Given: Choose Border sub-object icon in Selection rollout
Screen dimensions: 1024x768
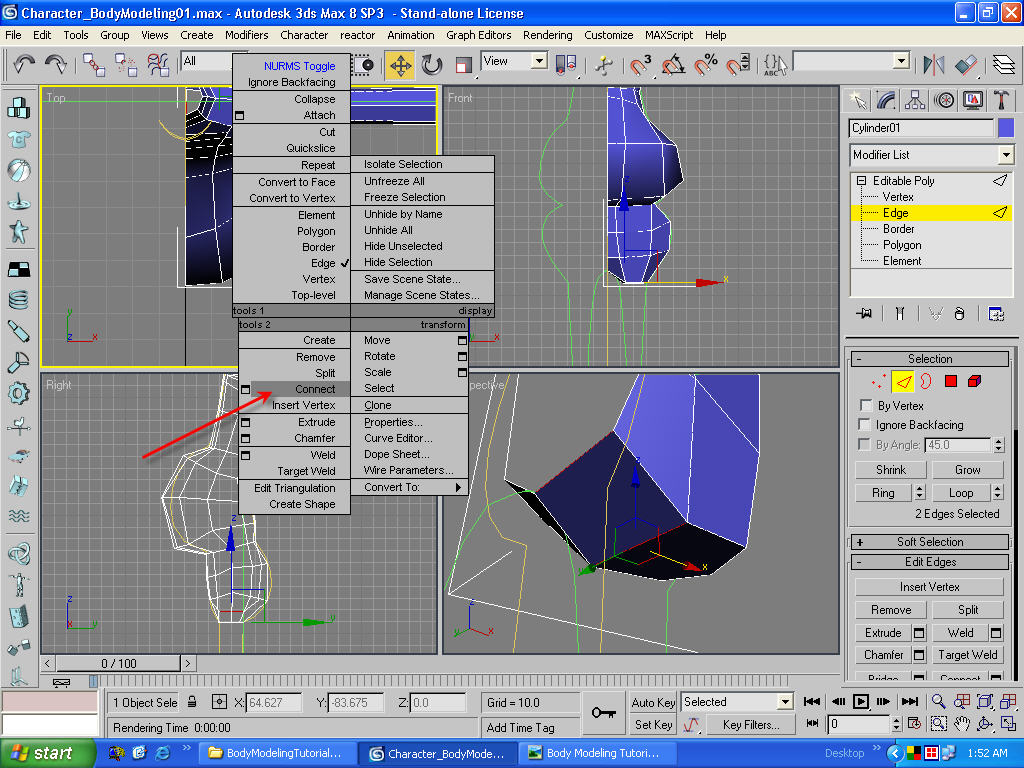Looking at the screenshot, I should click(x=926, y=381).
